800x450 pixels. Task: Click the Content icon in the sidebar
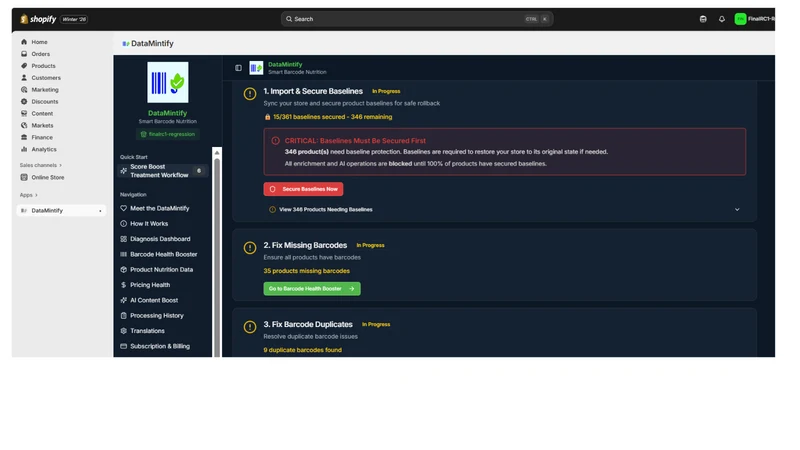(x=24, y=113)
